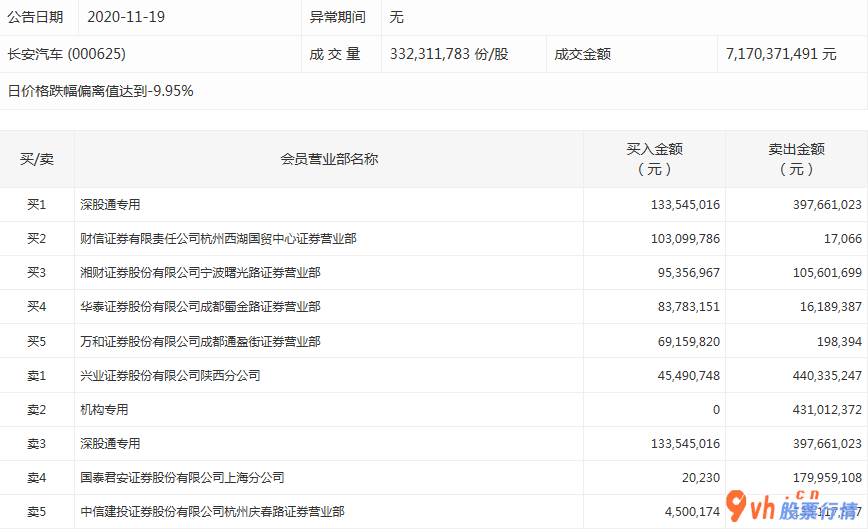The width and height of the screenshot is (868, 532).
Task: Select sell amount 16,189,387
Action: click(x=831, y=307)
